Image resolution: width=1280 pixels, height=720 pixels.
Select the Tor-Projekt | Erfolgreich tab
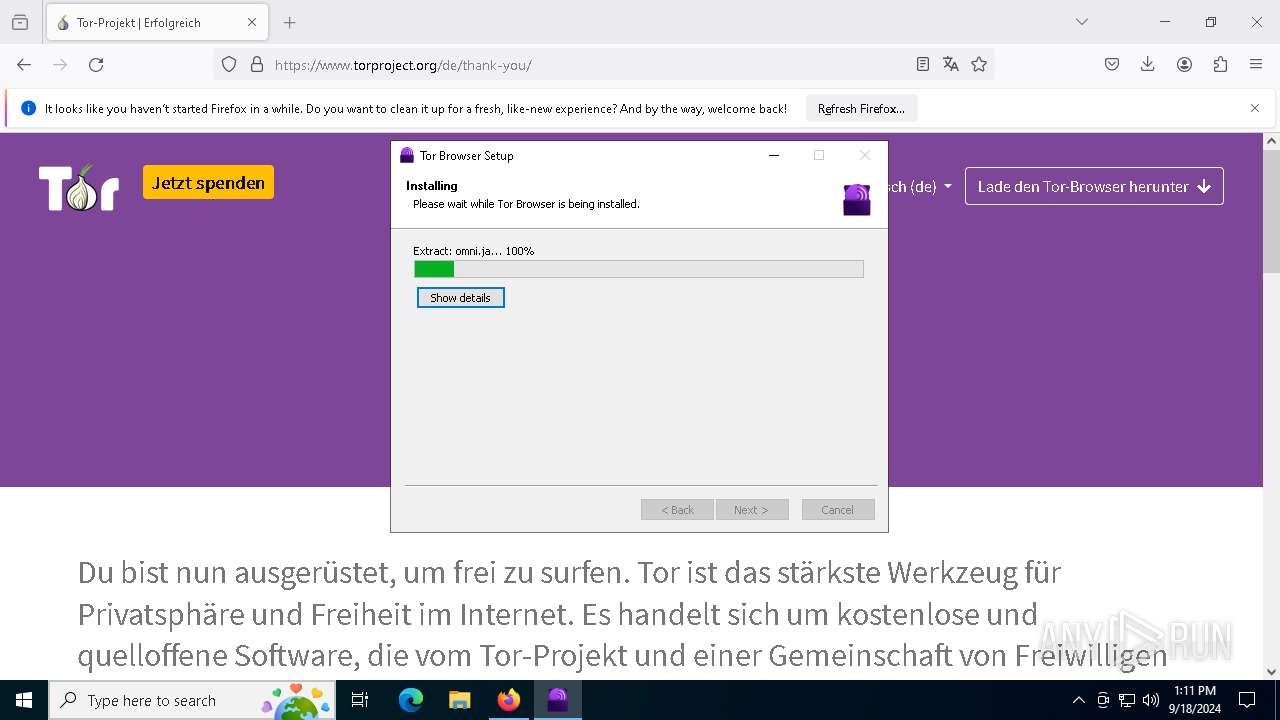pos(155,22)
